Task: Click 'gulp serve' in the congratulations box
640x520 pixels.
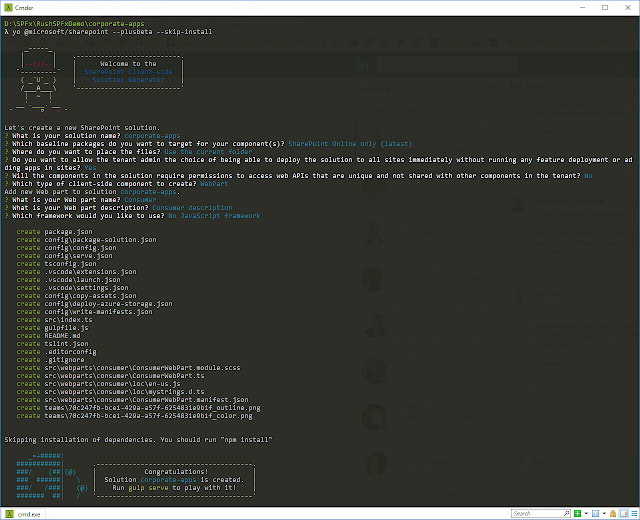Action: coord(148,488)
